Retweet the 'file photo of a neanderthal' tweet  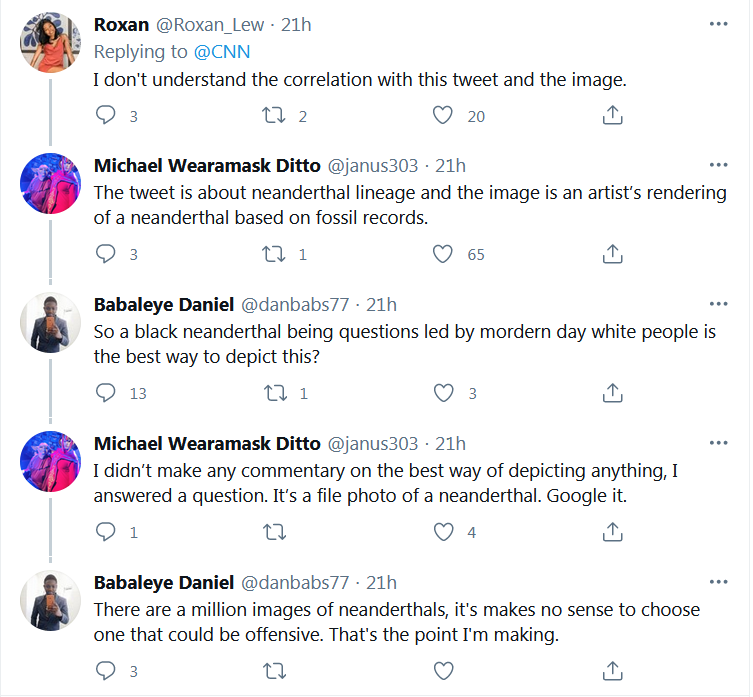coord(275,532)
